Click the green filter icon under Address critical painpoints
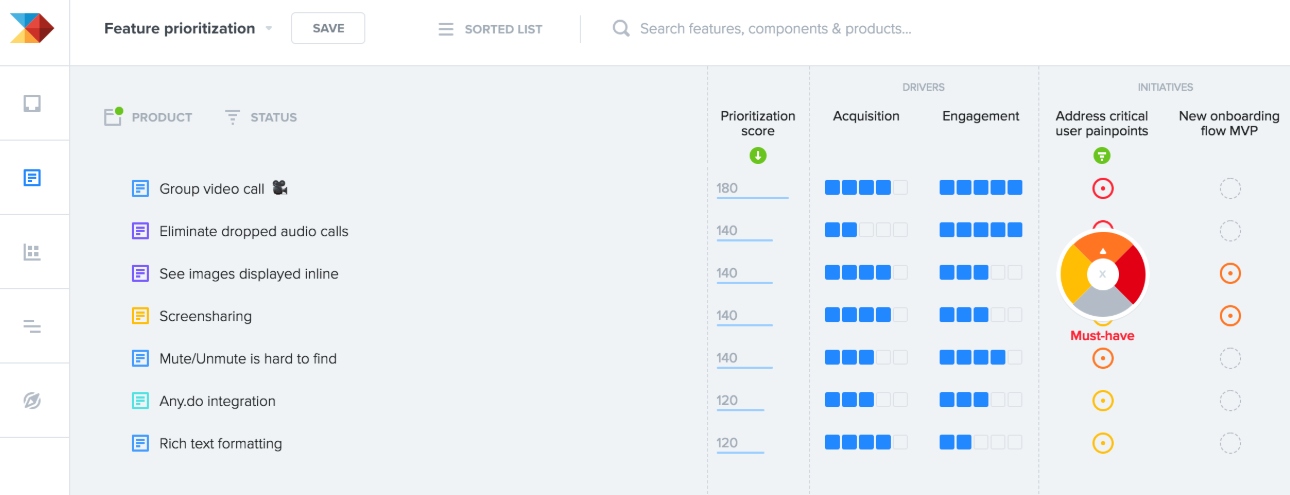 pyautogui.click(x=1101, y=155)
